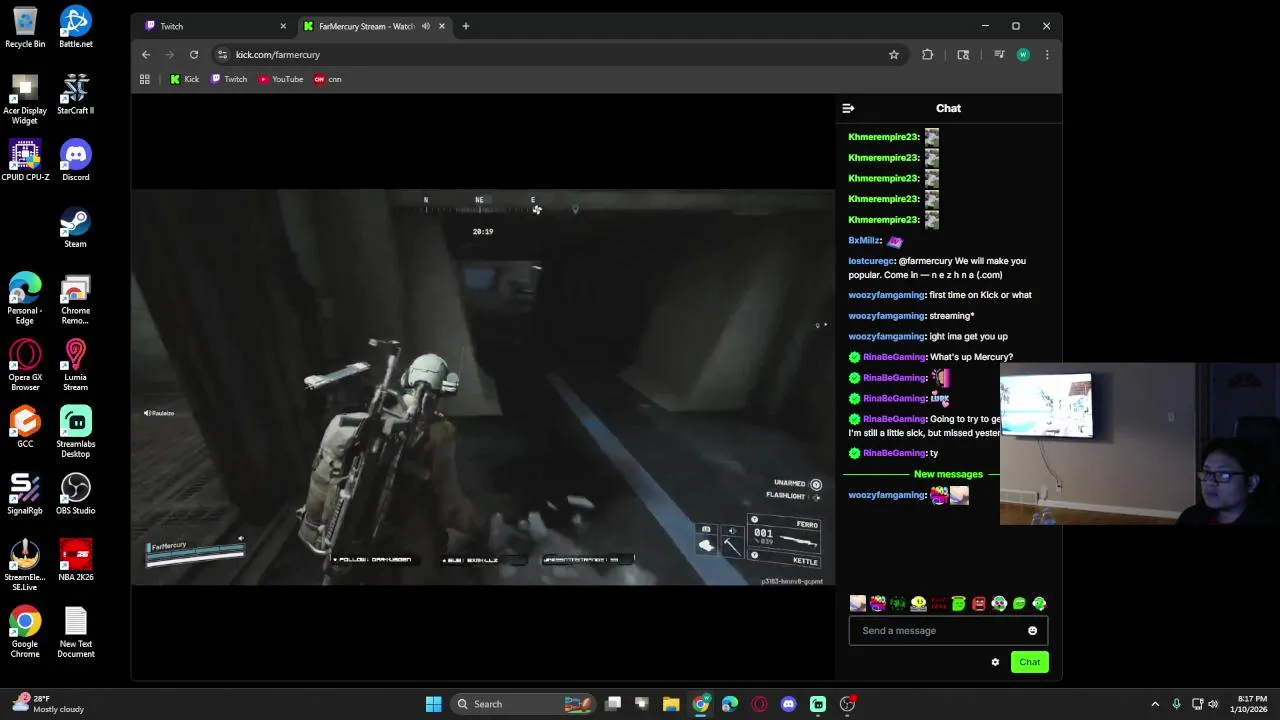Open Windows Start menu
The width and height of the screenshot is (1280, 720).
pos(433,704)
